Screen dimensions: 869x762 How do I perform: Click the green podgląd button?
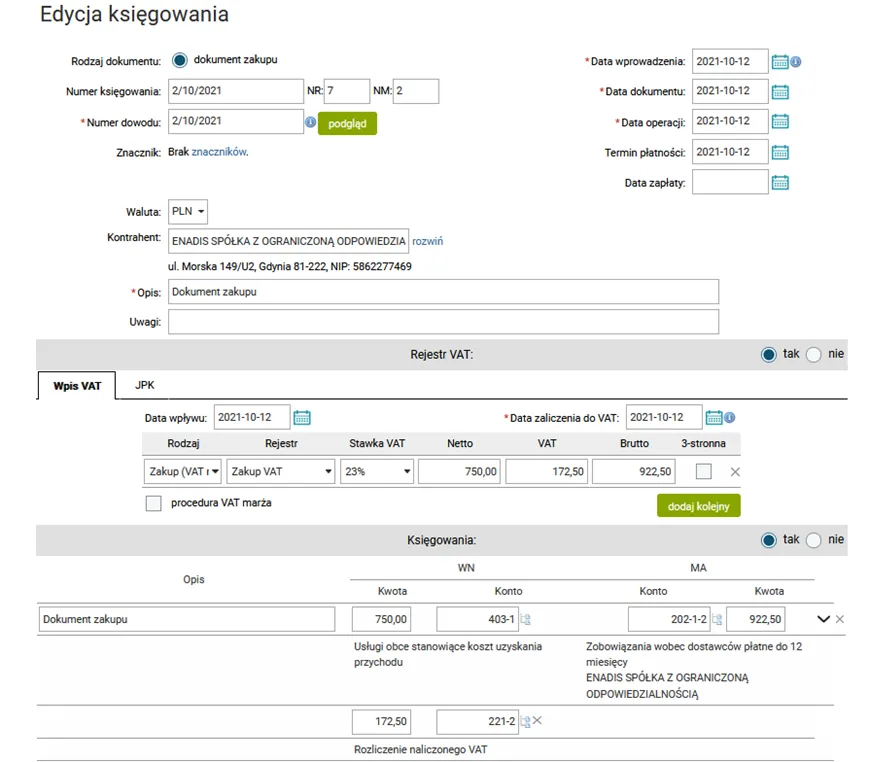[x=347, y=123]
